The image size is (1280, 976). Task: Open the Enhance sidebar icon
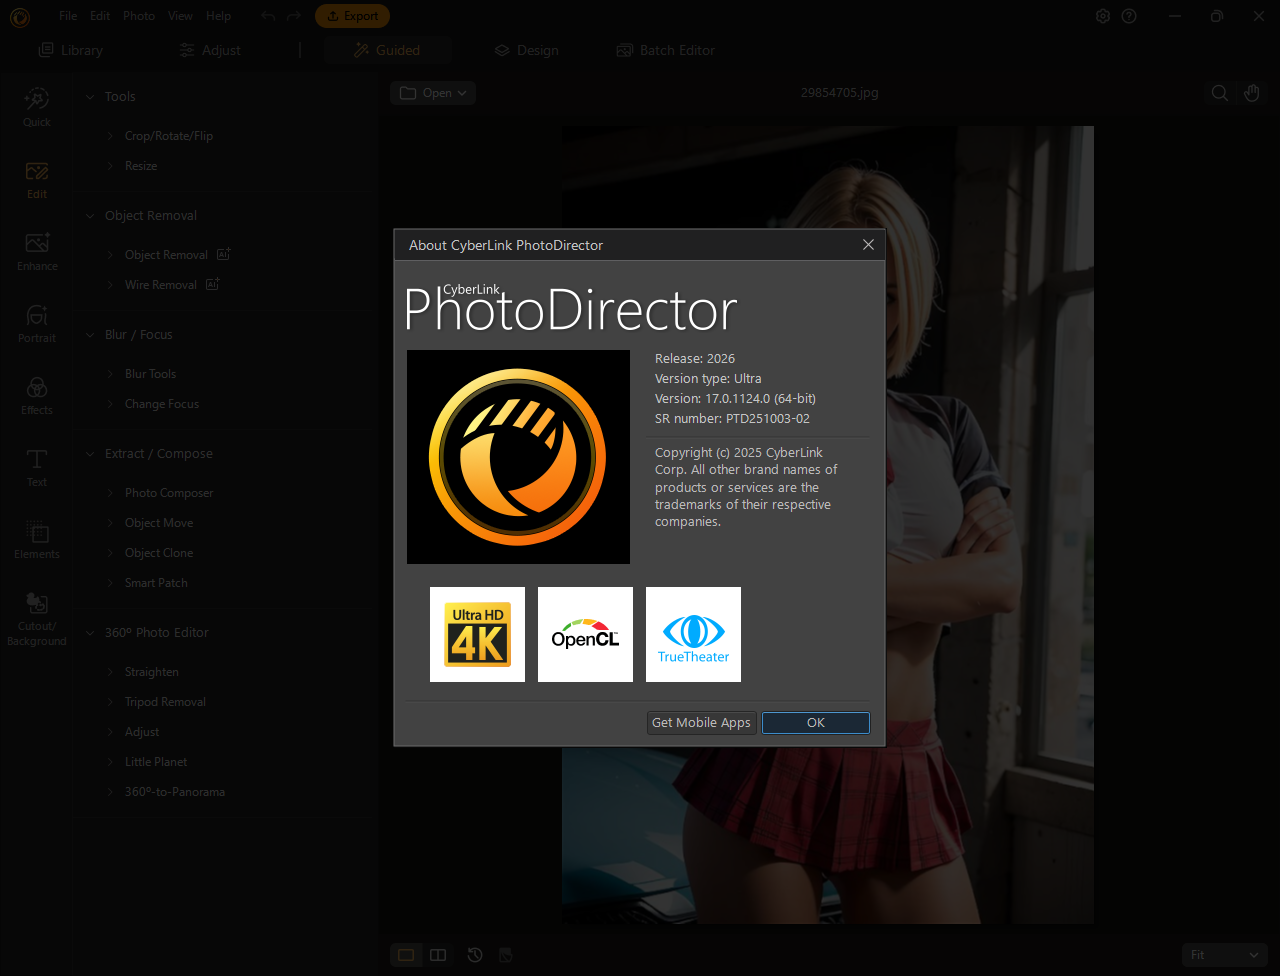[37, 251]
